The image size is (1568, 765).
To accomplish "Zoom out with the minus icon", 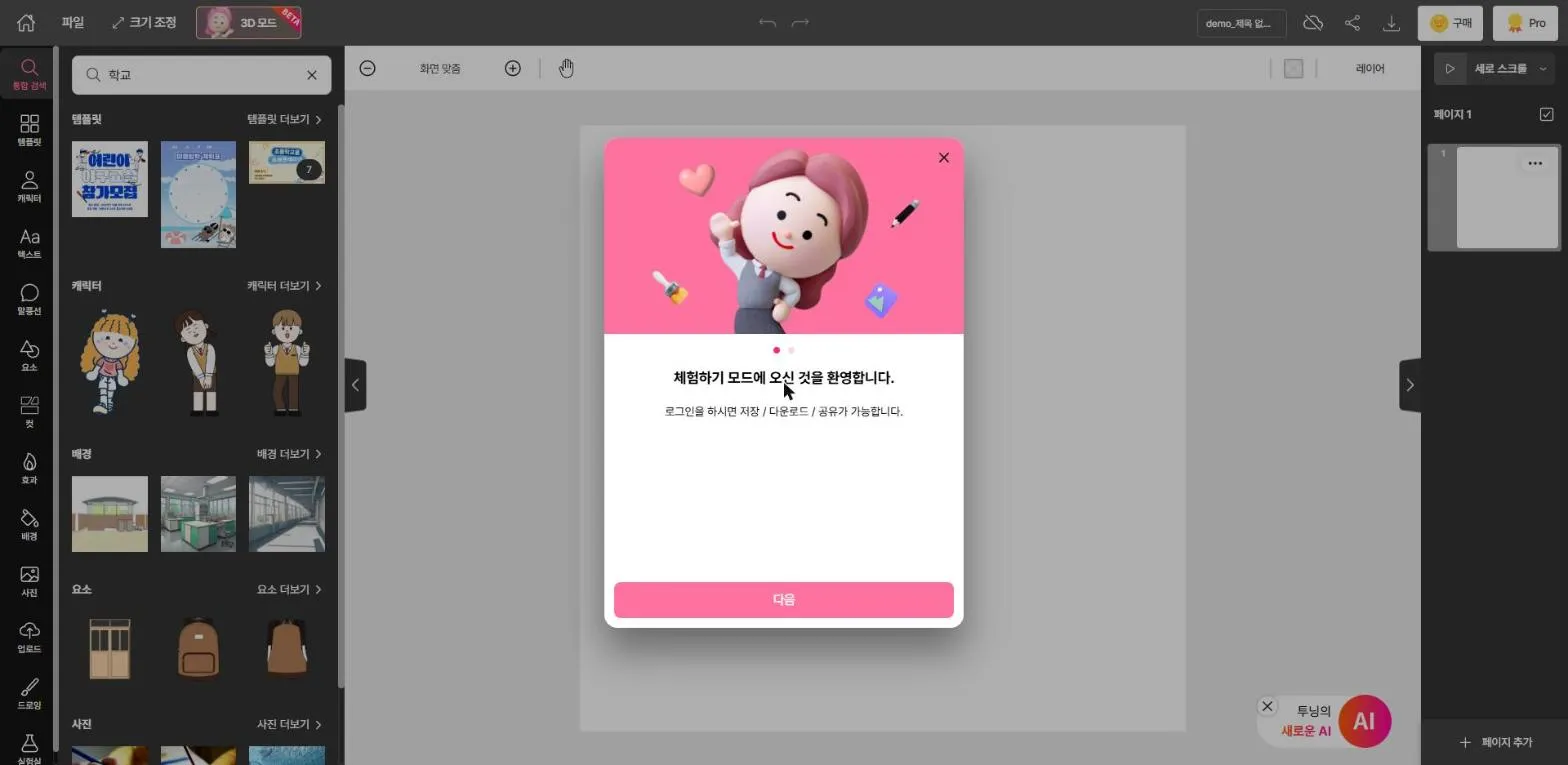I will click(367, 68).
